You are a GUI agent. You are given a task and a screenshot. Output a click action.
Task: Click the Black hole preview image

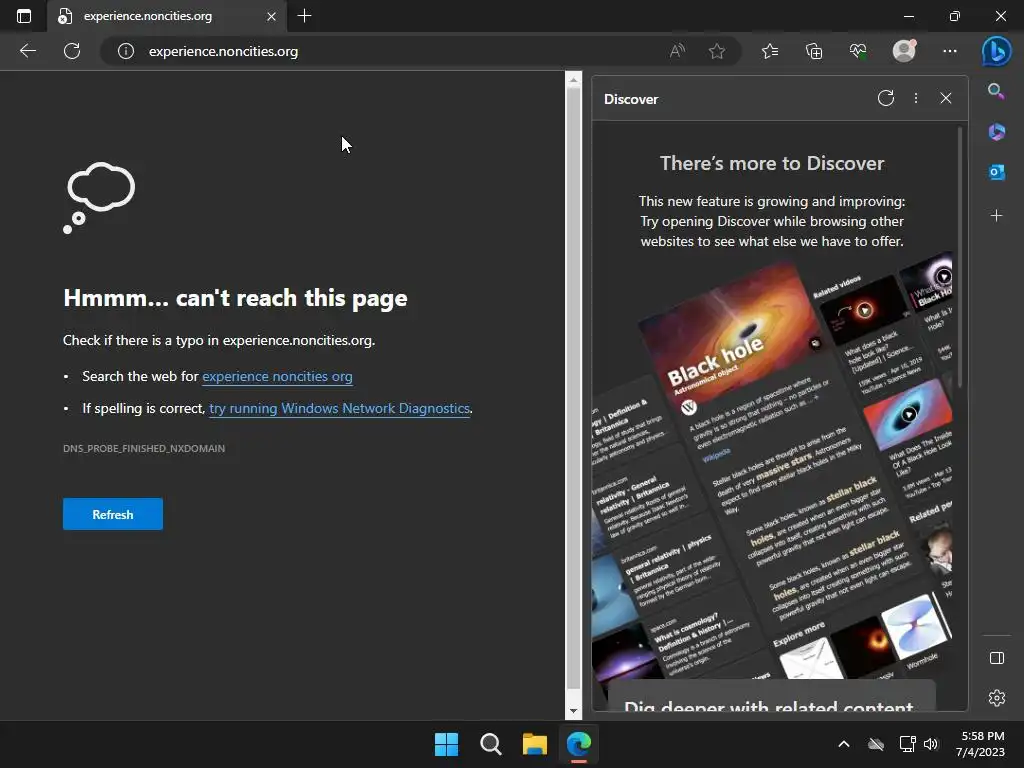tap(728, 332)
